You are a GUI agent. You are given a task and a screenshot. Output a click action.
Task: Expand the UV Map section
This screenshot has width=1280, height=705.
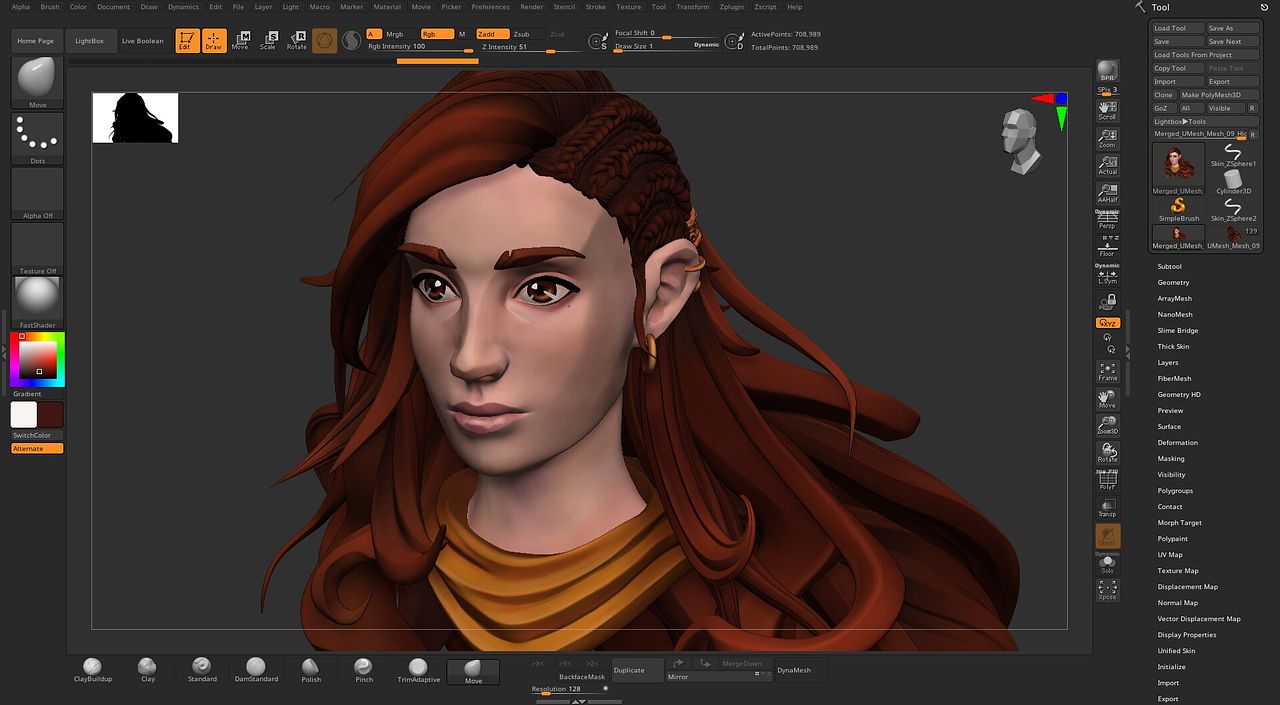(1170, 554)
